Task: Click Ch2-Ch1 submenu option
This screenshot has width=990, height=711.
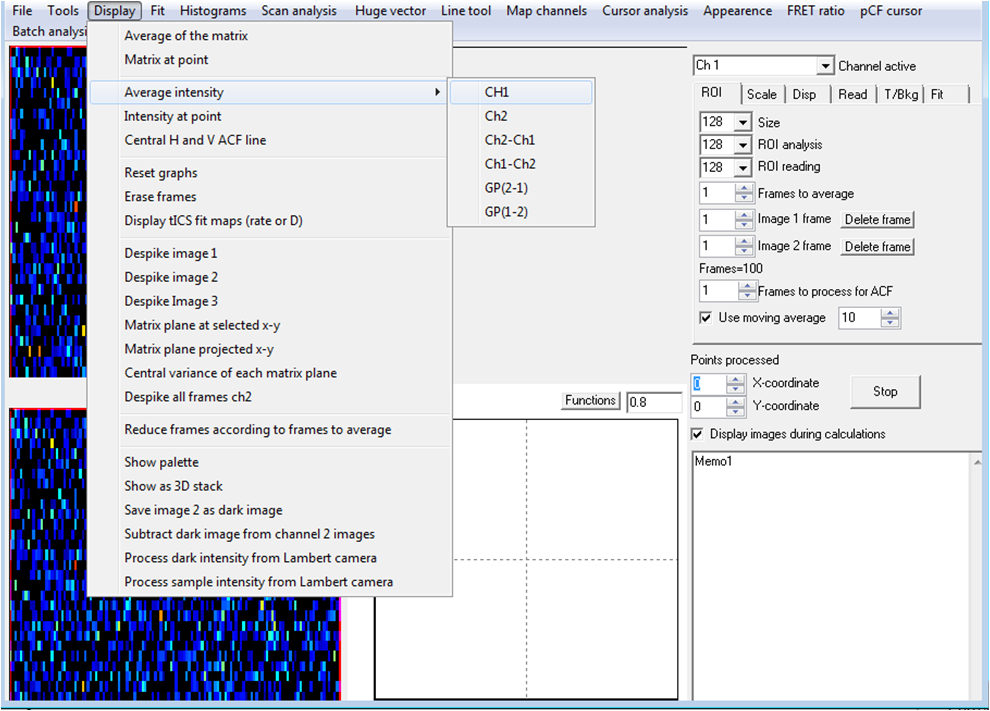Action: 510,140
